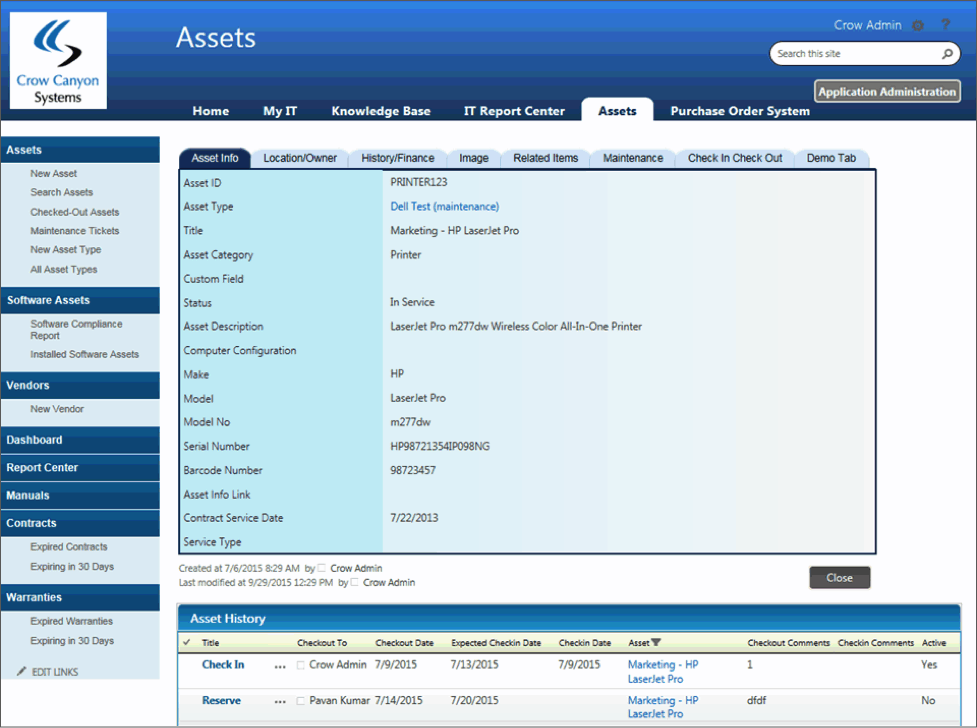Switch to the Demo Tab
This screenshot has width=977, height=728.
[831, 158]
